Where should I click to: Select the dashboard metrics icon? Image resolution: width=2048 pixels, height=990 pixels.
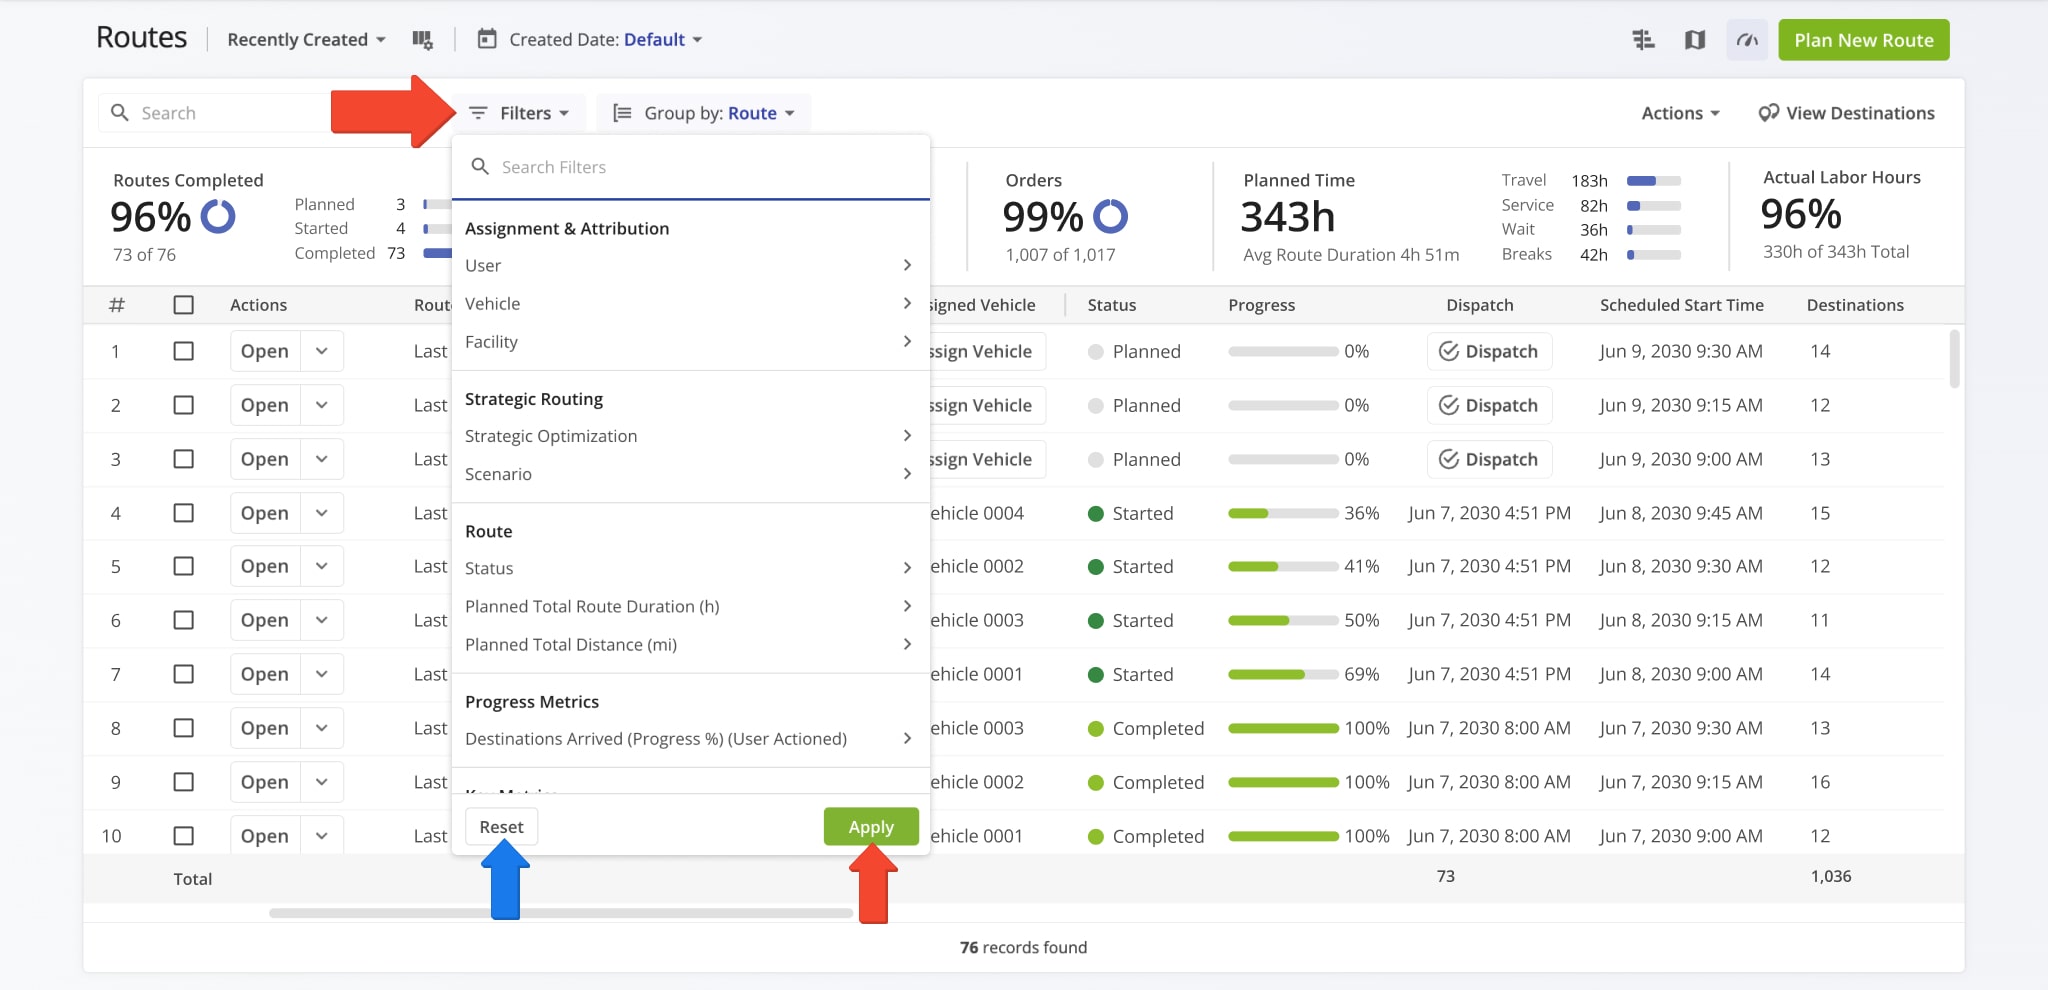1746,39
